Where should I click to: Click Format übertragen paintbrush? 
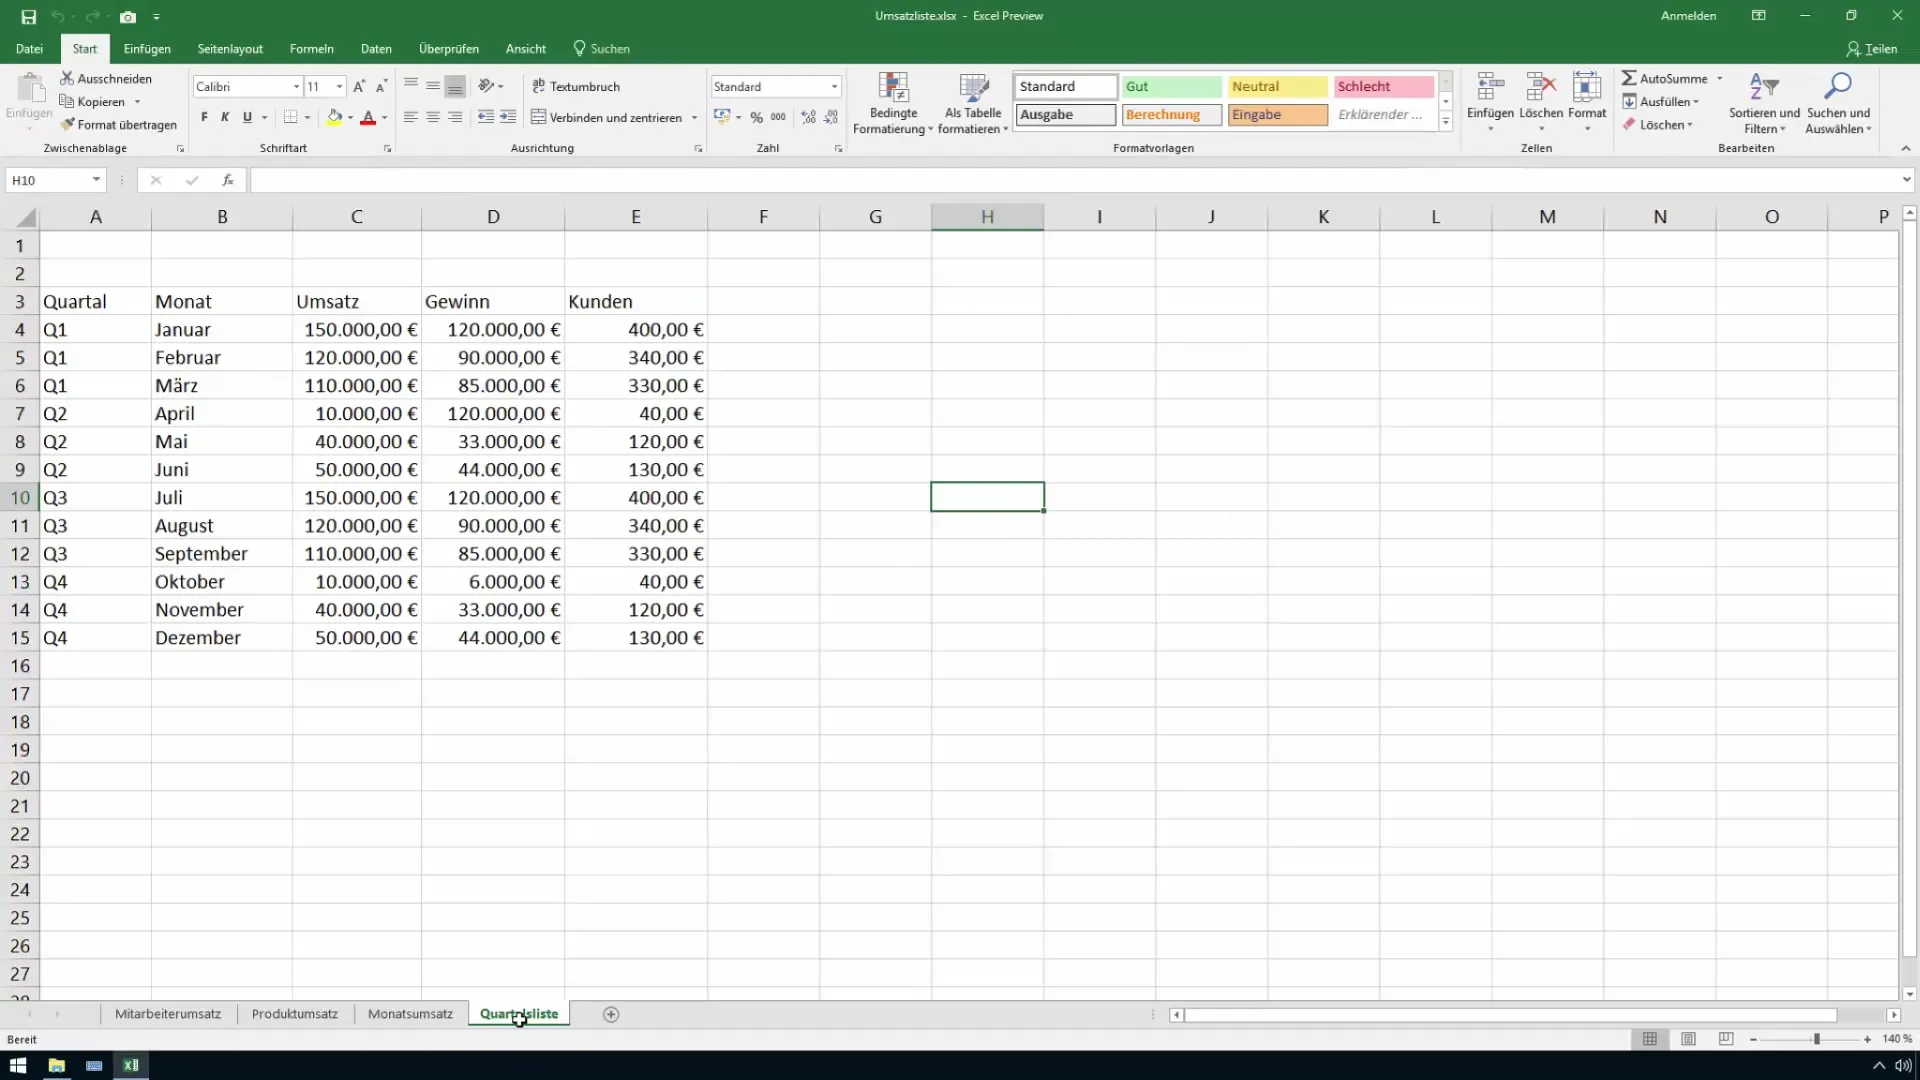[x=67, y=125]
